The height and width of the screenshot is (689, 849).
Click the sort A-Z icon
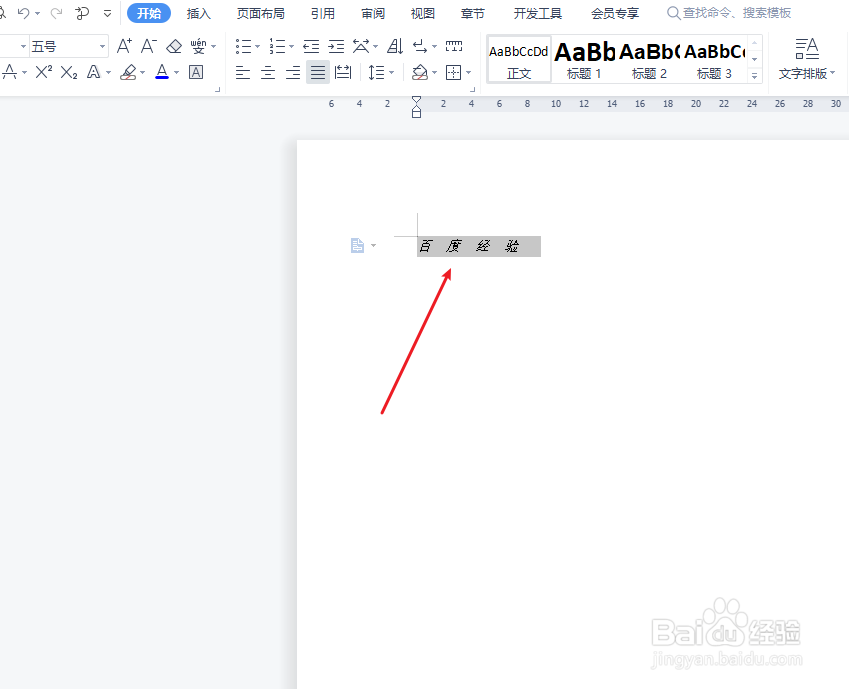click(395, 47)
